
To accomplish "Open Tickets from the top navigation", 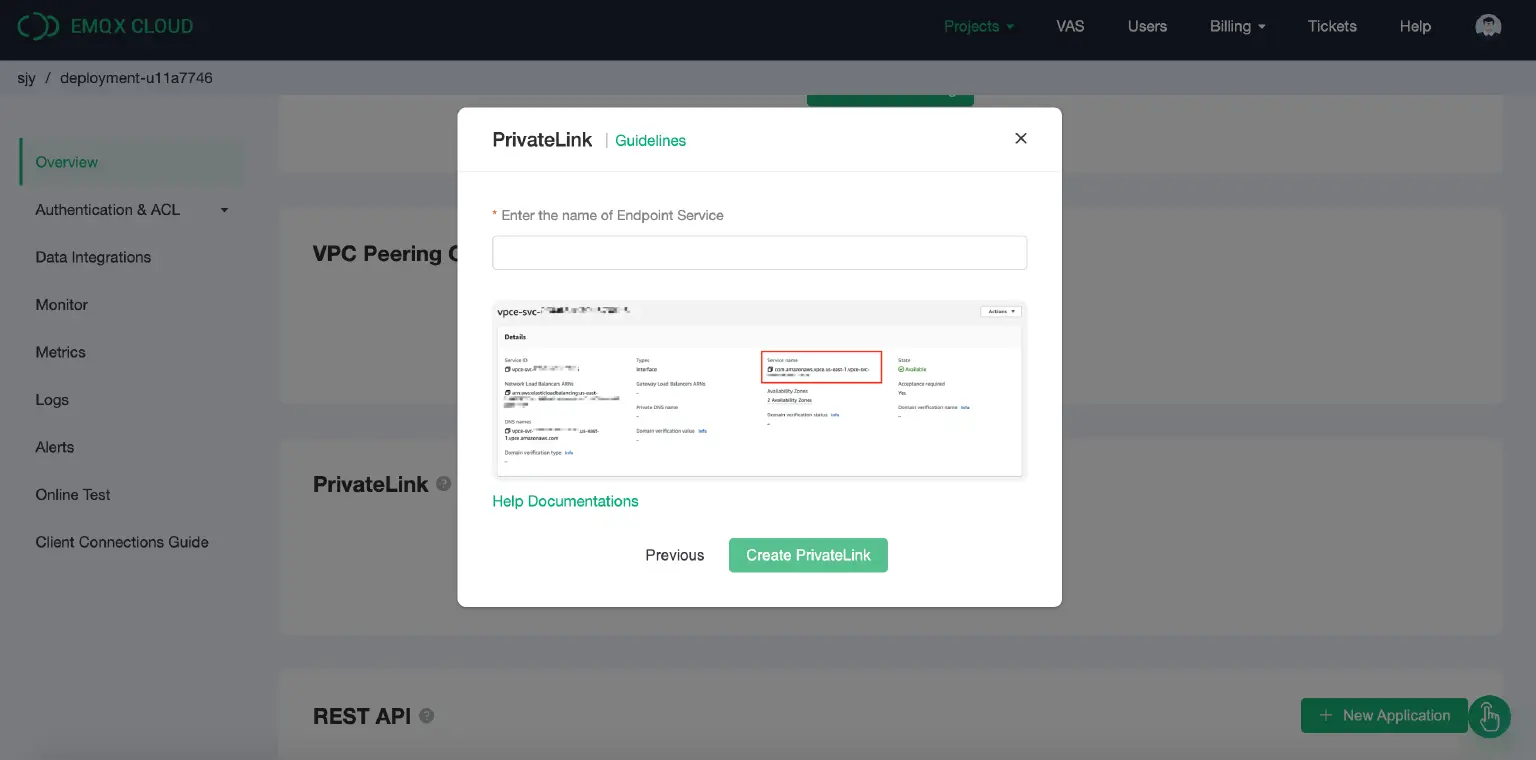I will [x=1331, y=26].
